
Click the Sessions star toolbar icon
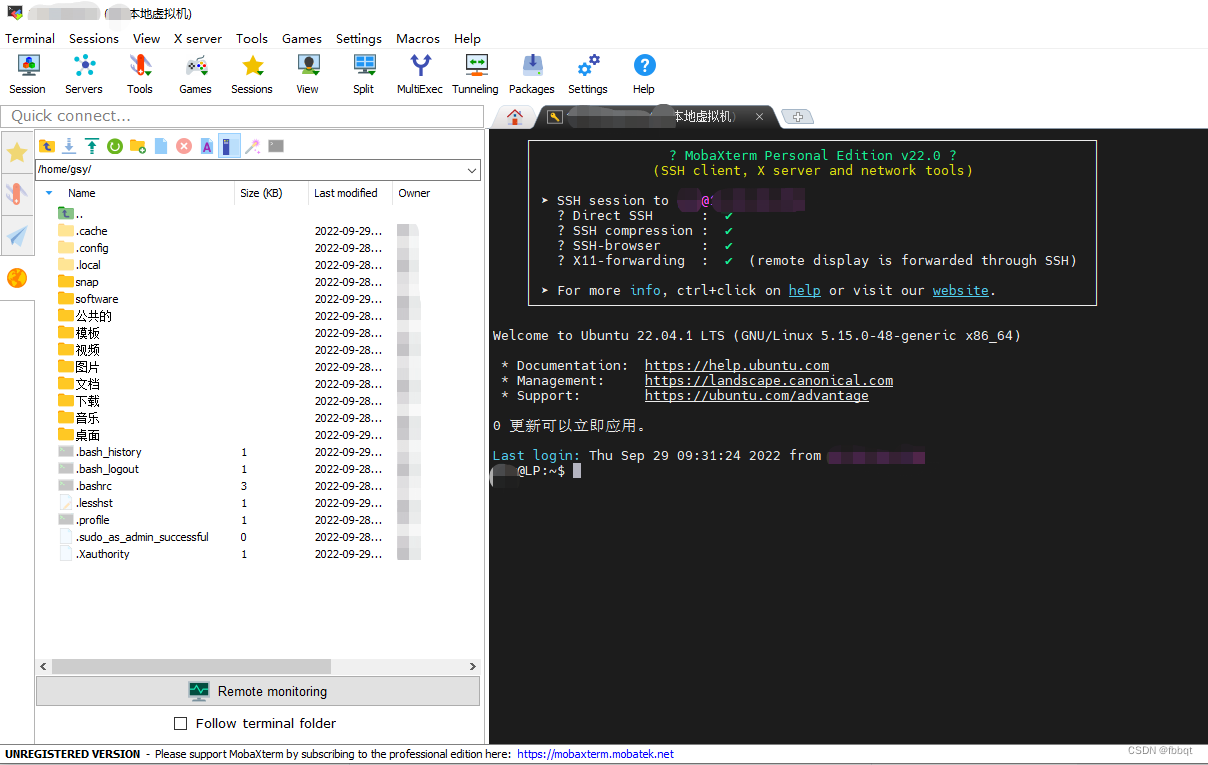click(252, 74)
